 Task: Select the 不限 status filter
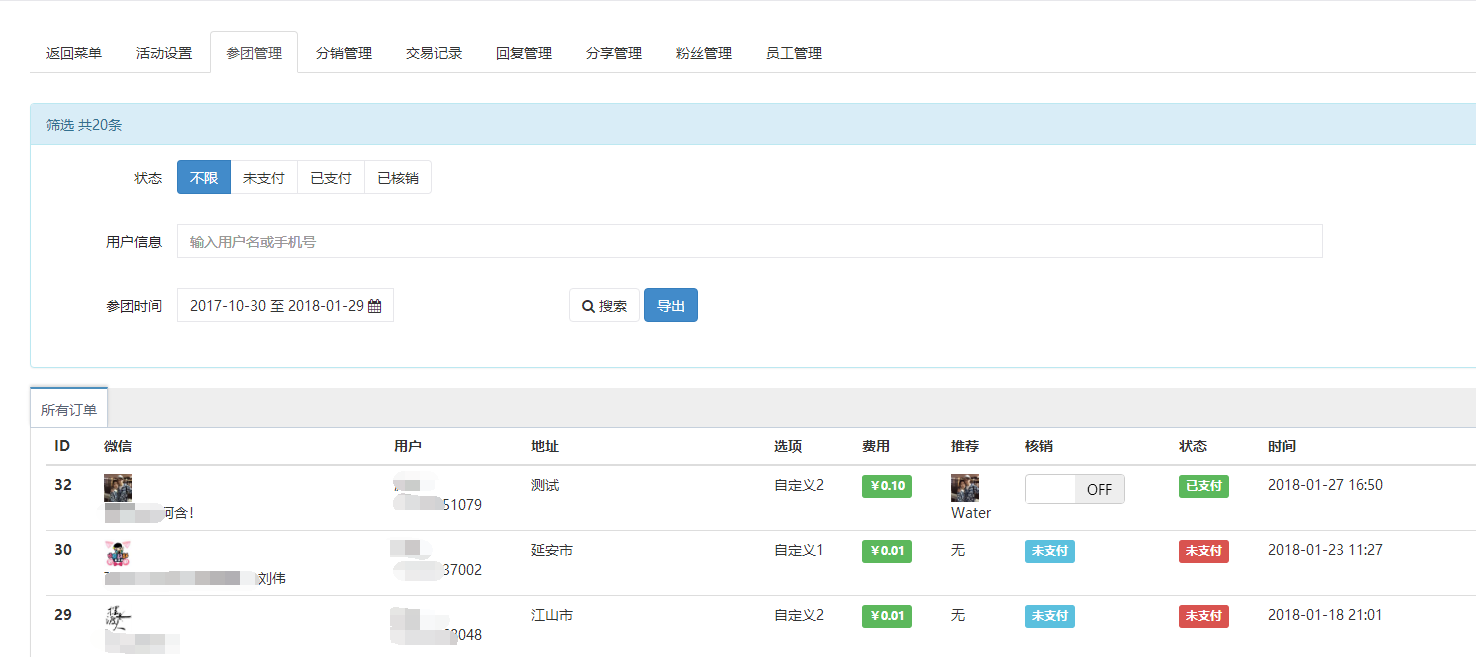coord(203,177)
